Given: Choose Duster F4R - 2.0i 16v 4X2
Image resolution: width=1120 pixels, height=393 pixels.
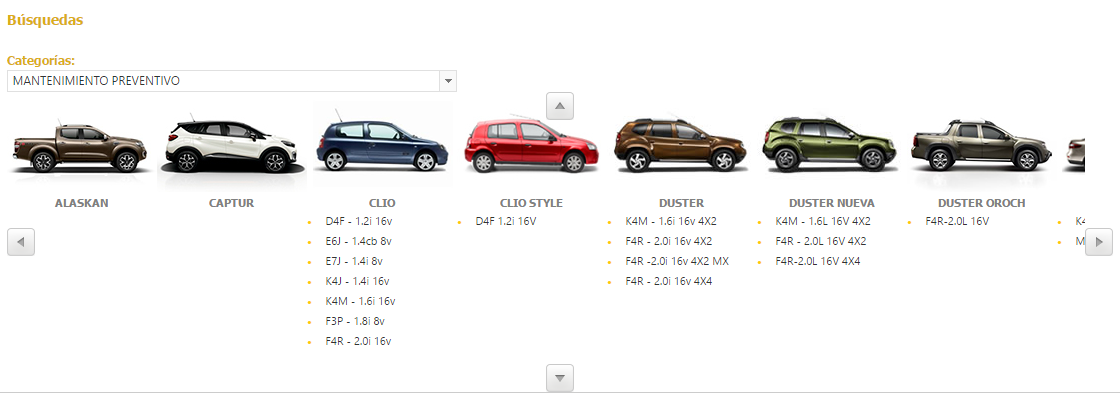Looking at the screenshot, I should click(669, 242).
